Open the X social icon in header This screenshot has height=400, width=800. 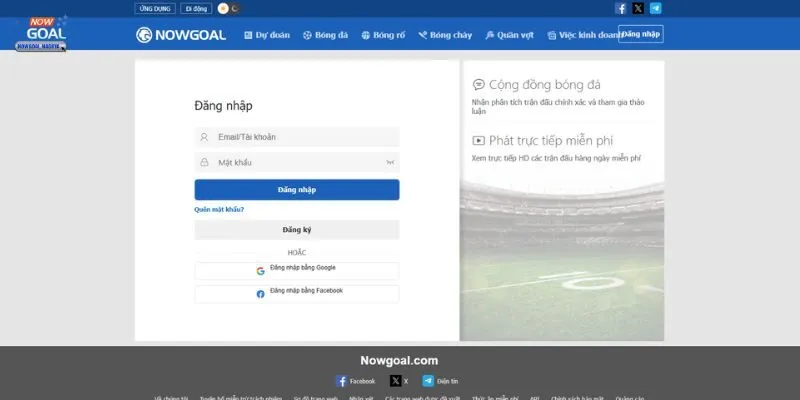(638, 8)
